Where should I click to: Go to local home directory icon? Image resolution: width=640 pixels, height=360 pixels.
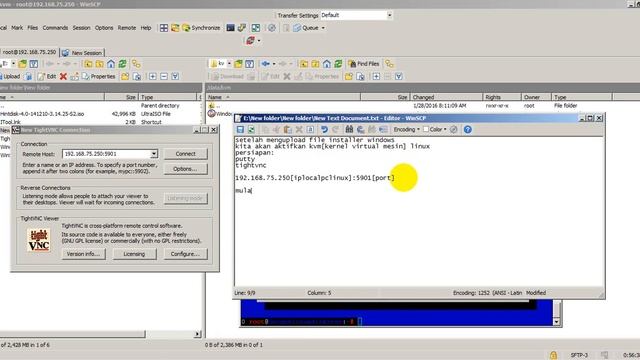[x=111, y=64]
